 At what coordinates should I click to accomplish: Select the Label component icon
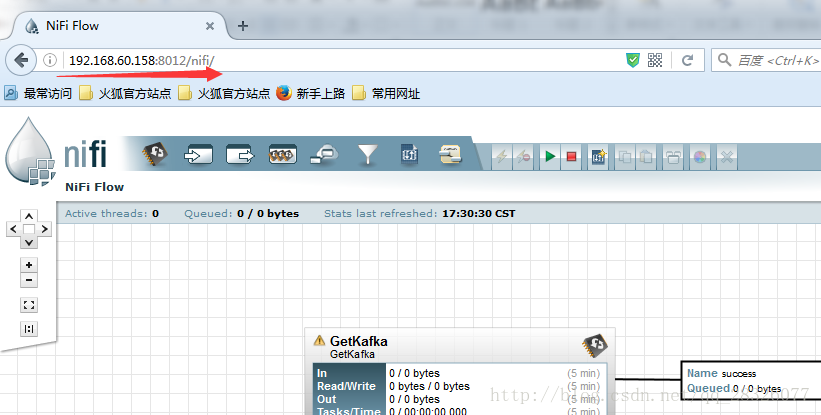click(450, 155)
